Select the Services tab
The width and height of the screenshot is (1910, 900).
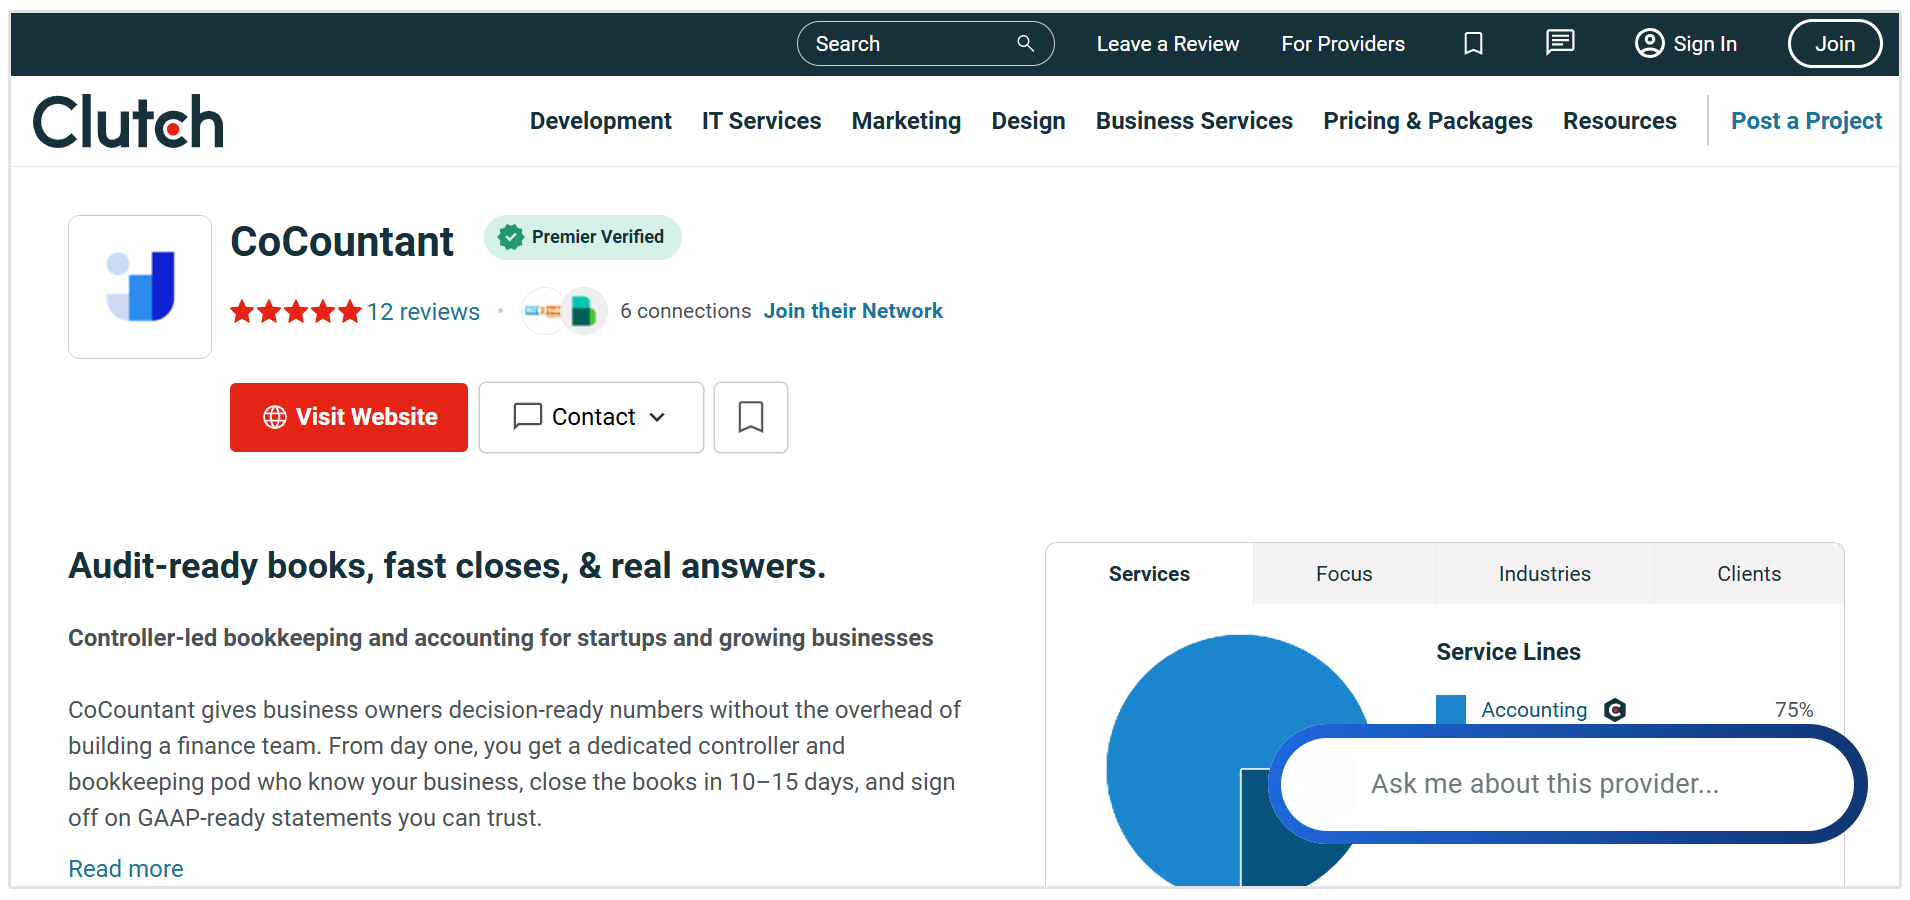click(x=1149, y=574)
